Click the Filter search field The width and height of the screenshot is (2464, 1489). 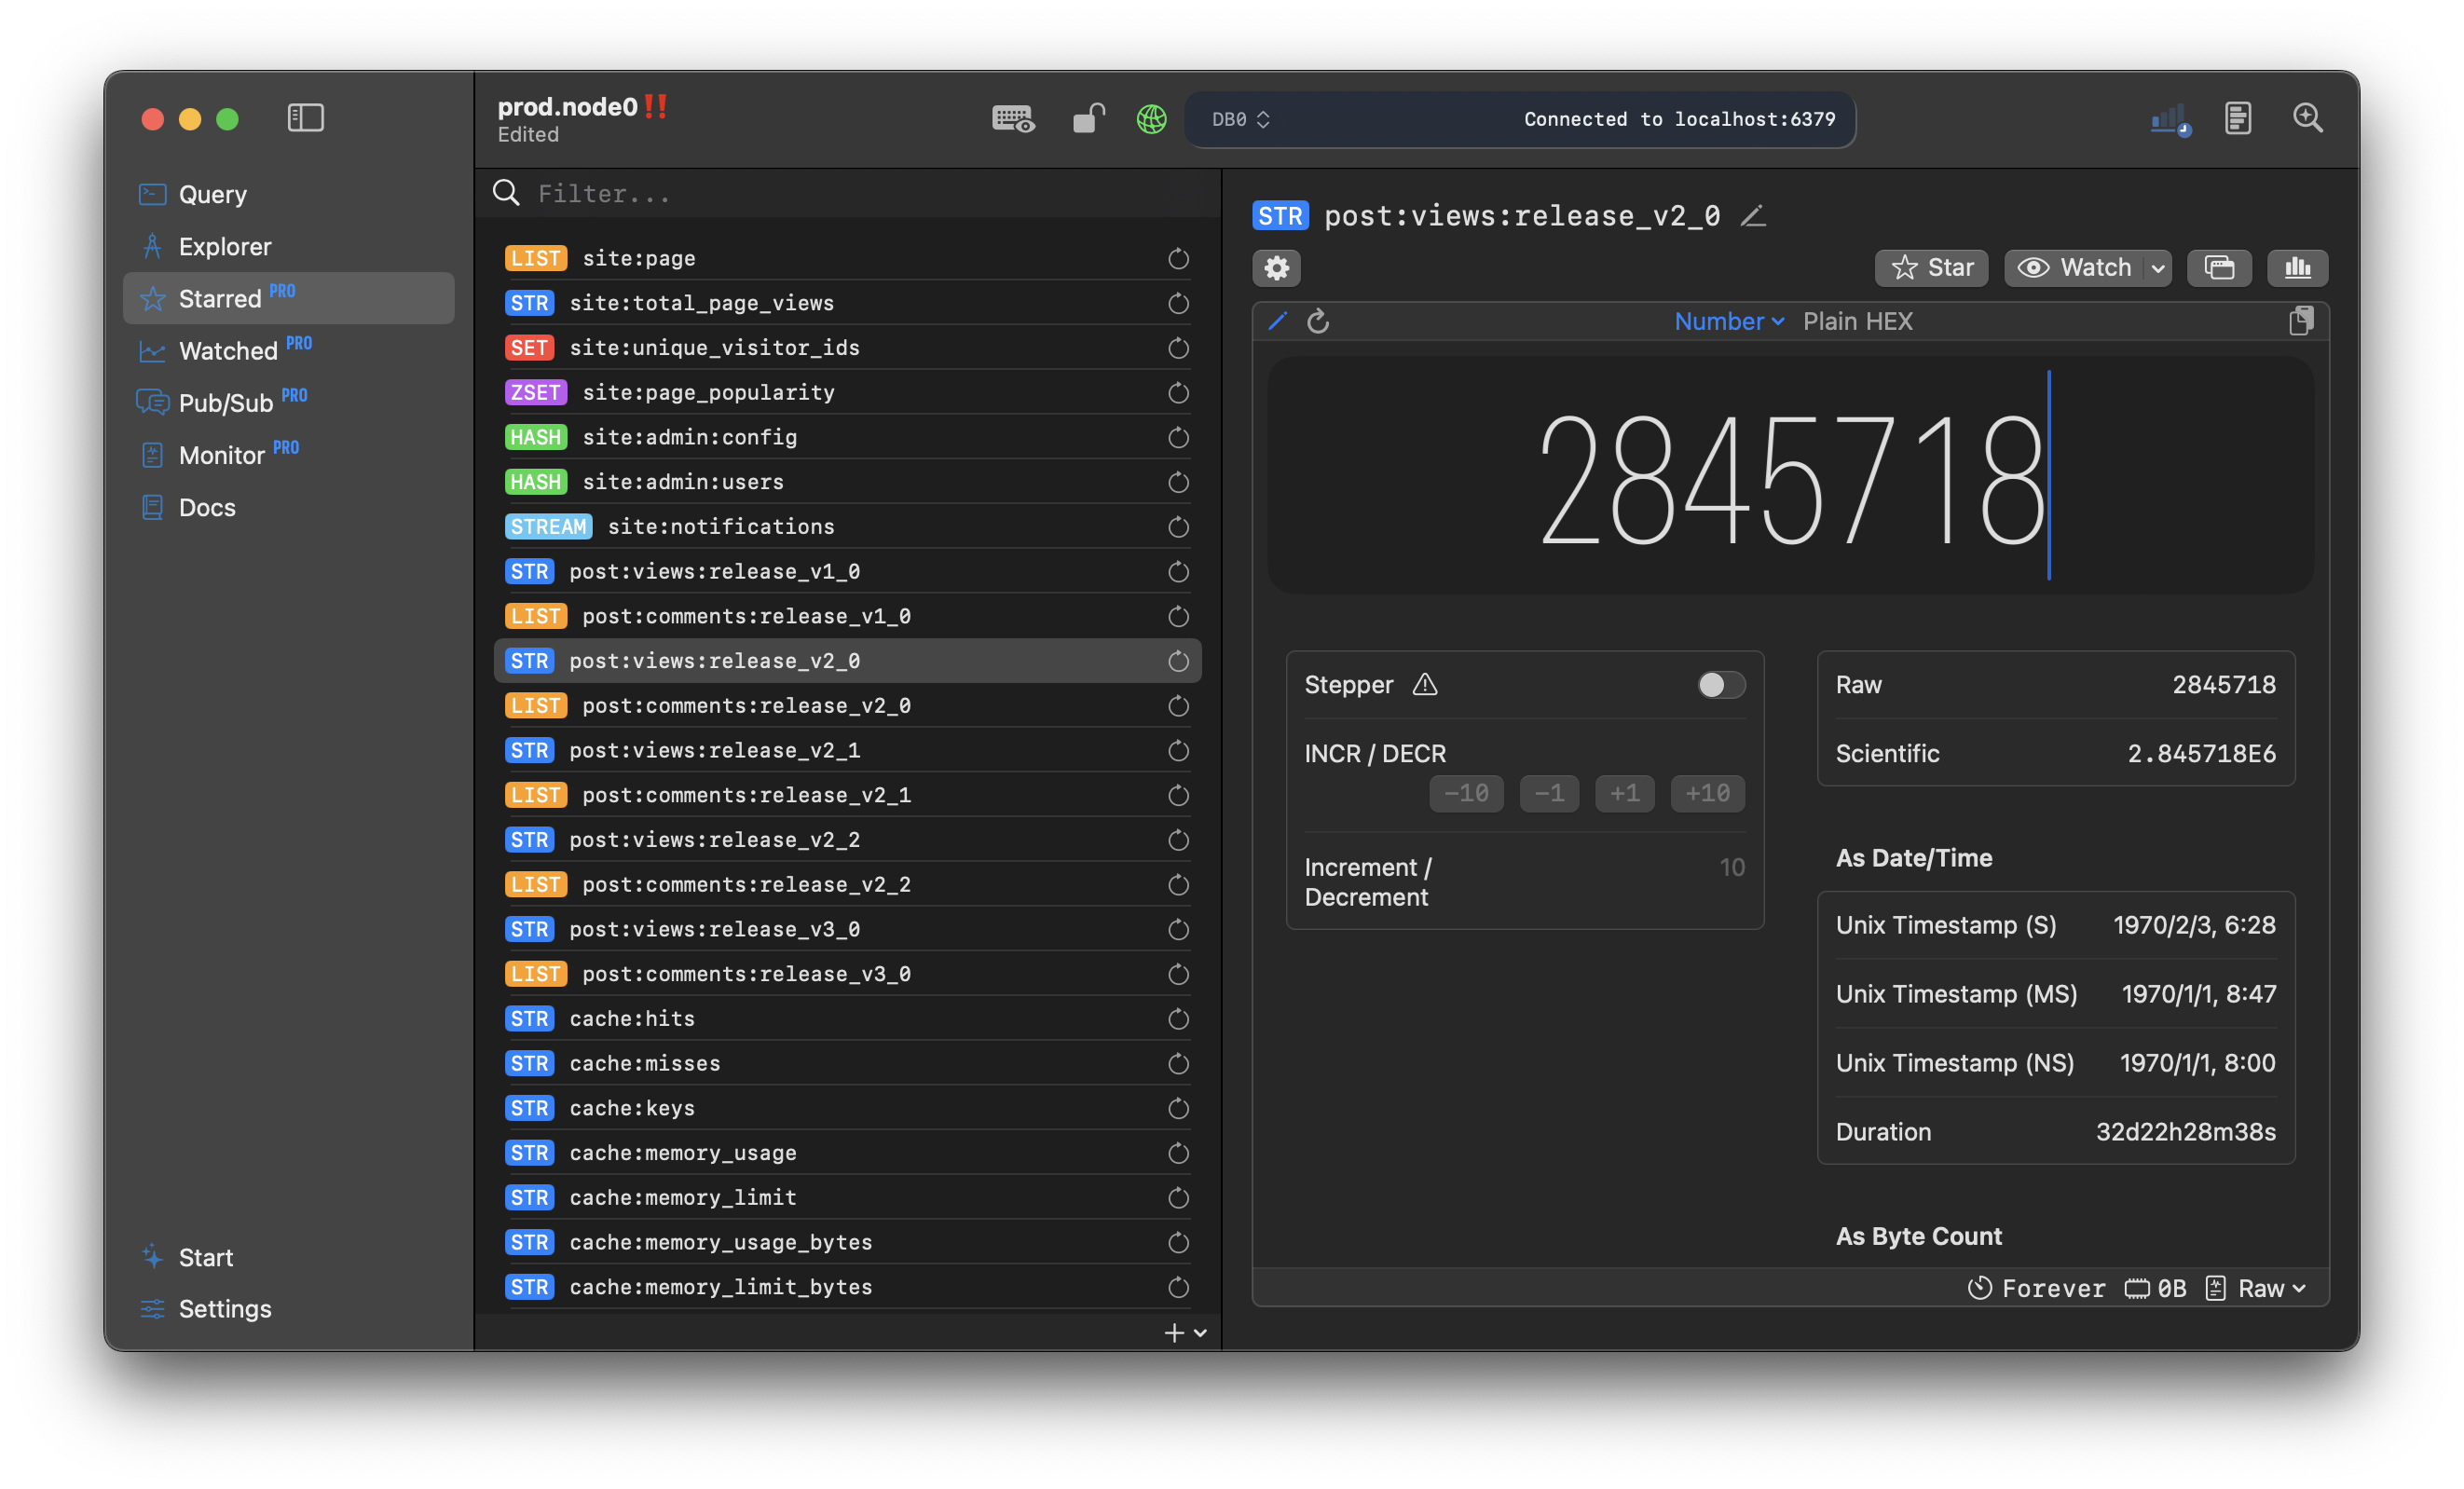point(850,193)
